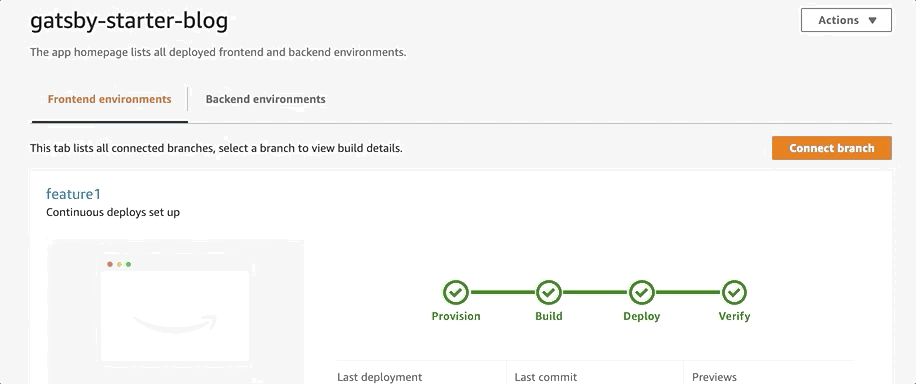Switch to the Backend environments tab

(265, 99)
